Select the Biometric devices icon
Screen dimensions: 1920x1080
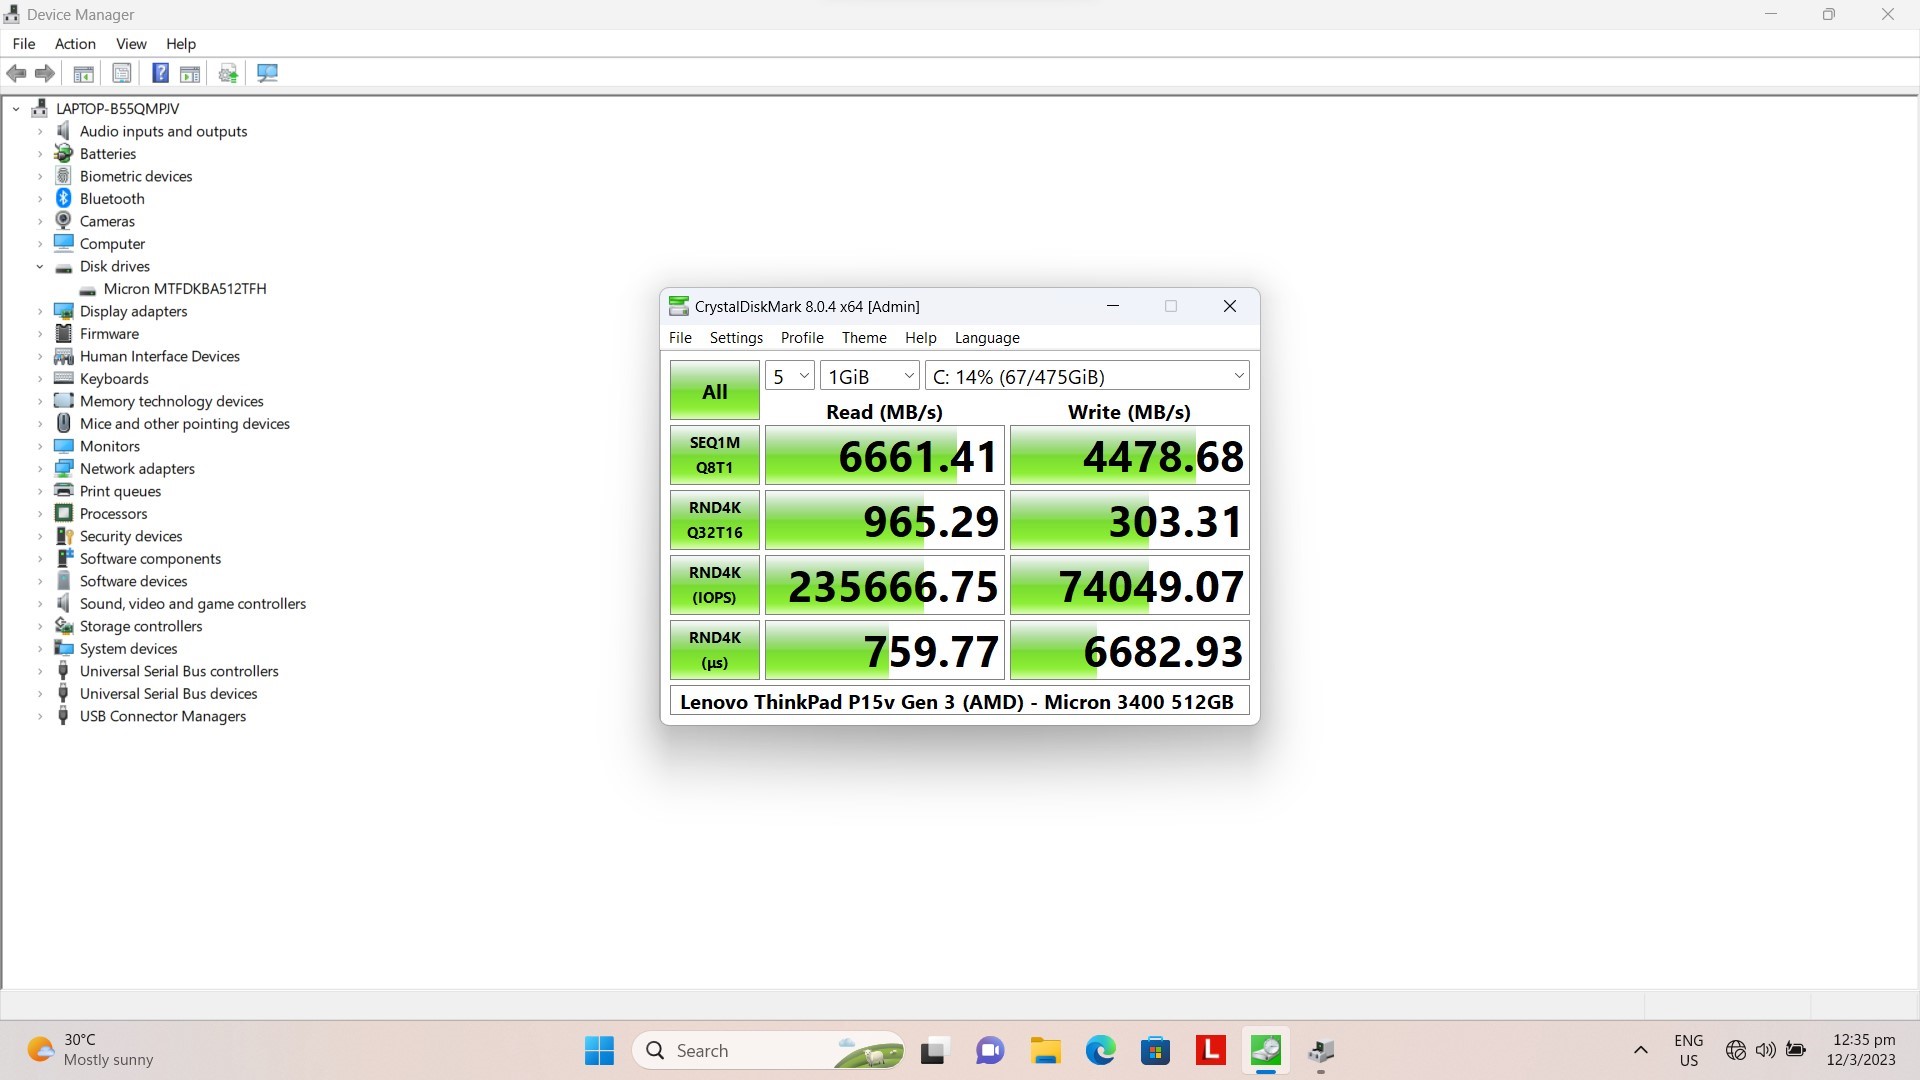64,176
